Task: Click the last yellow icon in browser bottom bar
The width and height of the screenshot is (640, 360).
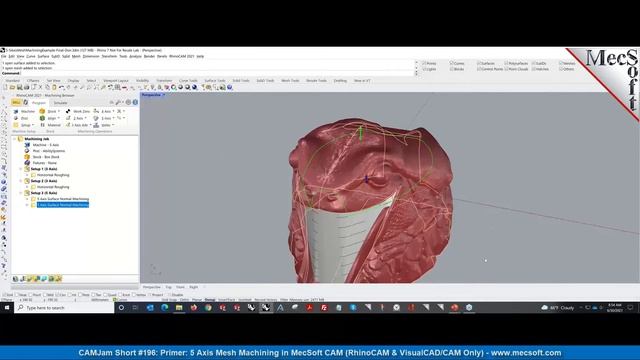Action: coord(58,279)
